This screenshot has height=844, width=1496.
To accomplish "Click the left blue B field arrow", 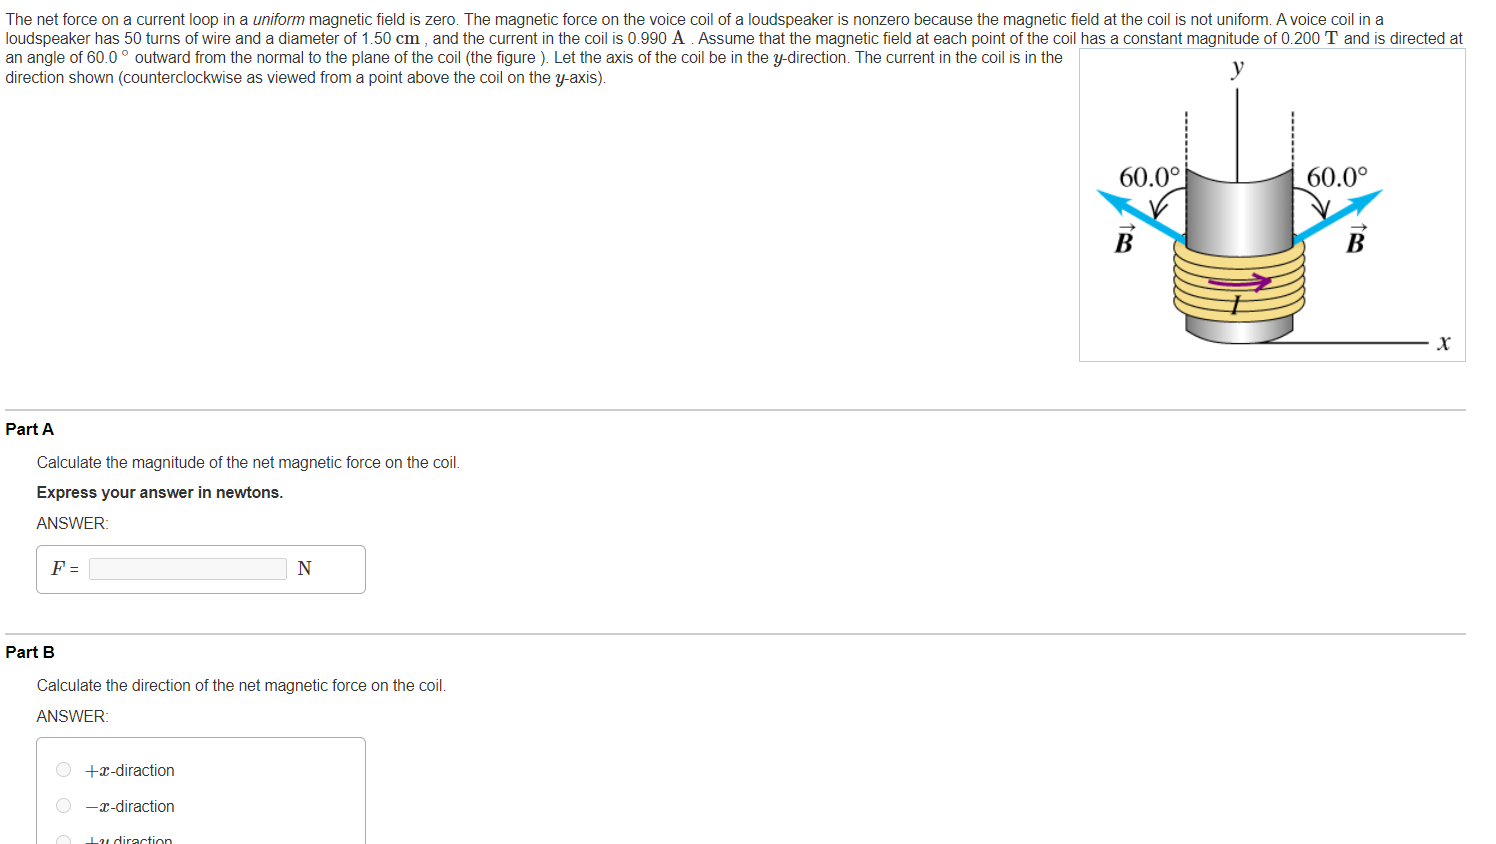I will coord(1142,216).
